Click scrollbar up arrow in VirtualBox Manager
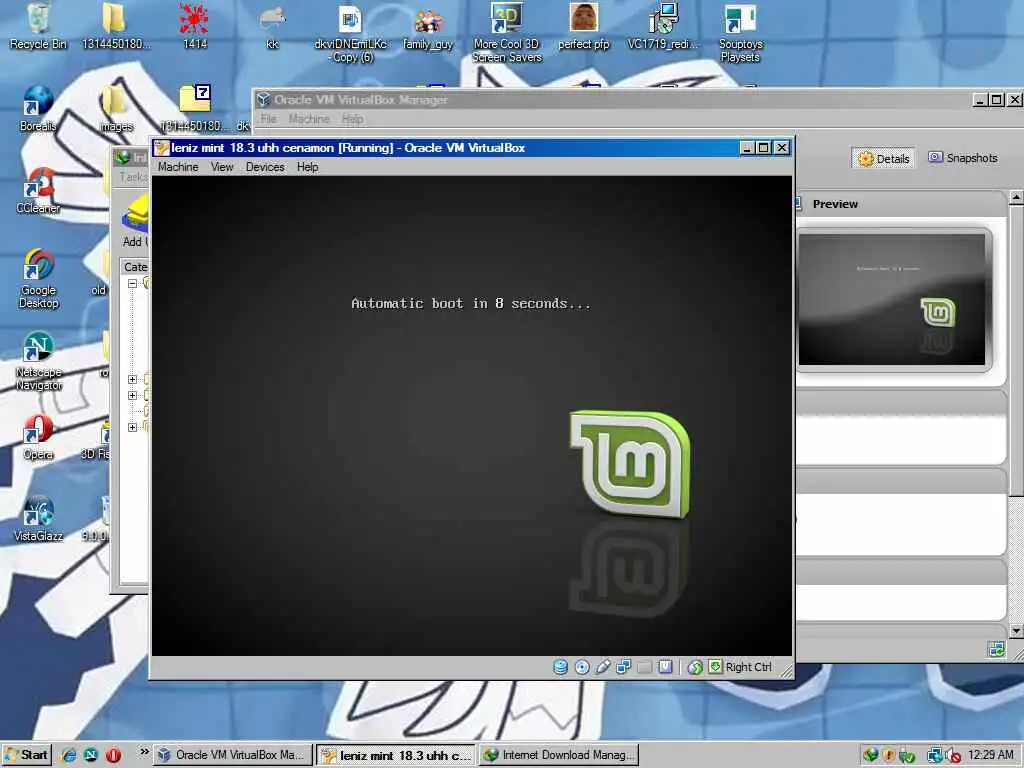Viewport: 1024px width, 768px height. (1016, 197)
